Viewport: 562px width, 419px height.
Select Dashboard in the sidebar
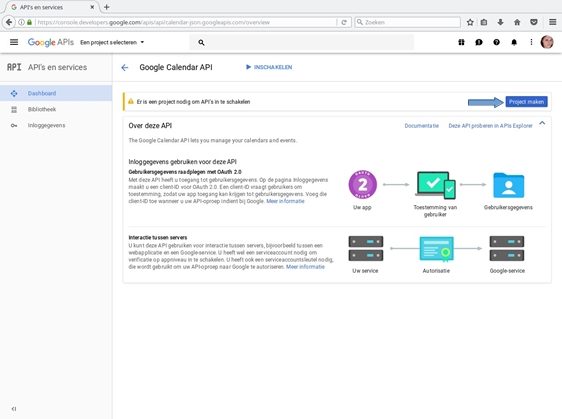[56, 93]
